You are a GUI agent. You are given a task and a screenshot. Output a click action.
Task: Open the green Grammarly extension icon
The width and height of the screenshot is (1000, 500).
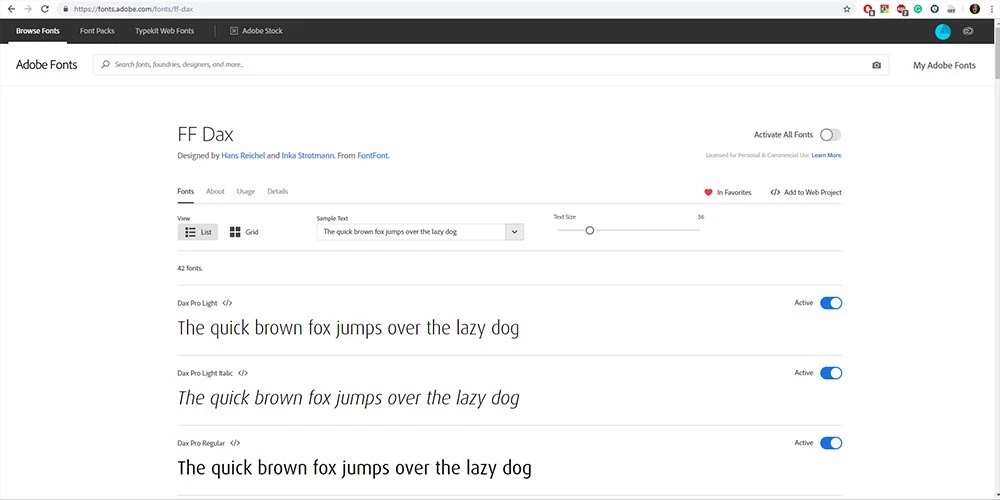pos(918,9)
